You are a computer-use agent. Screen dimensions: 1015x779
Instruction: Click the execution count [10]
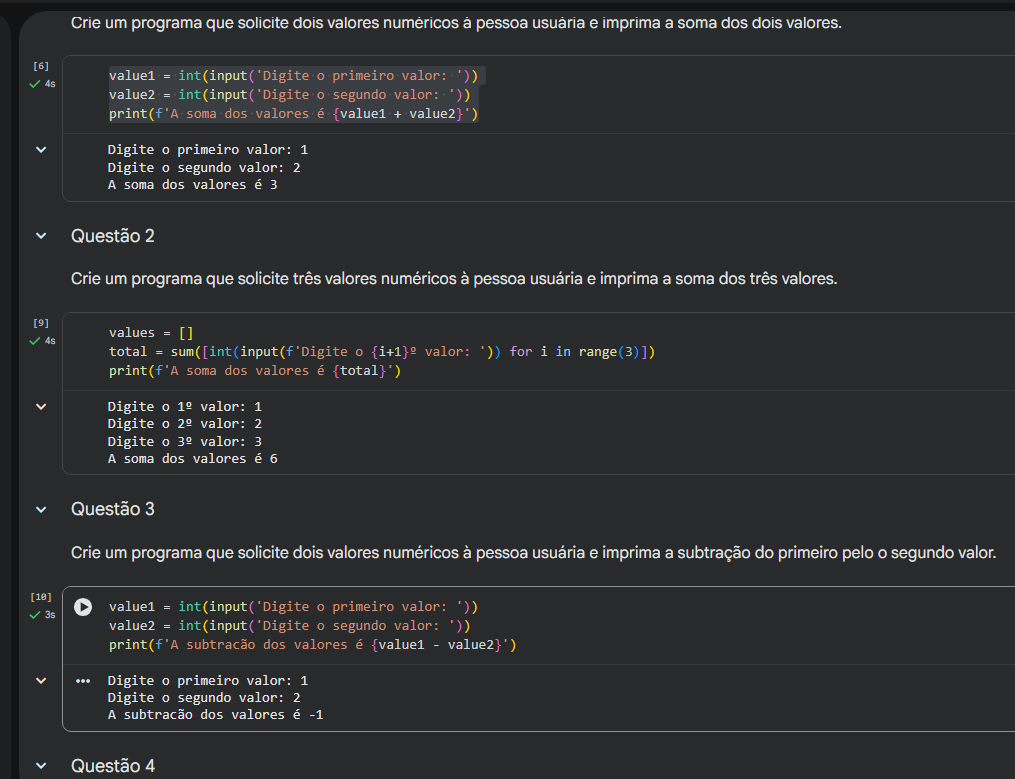click(x=41, y=596)
